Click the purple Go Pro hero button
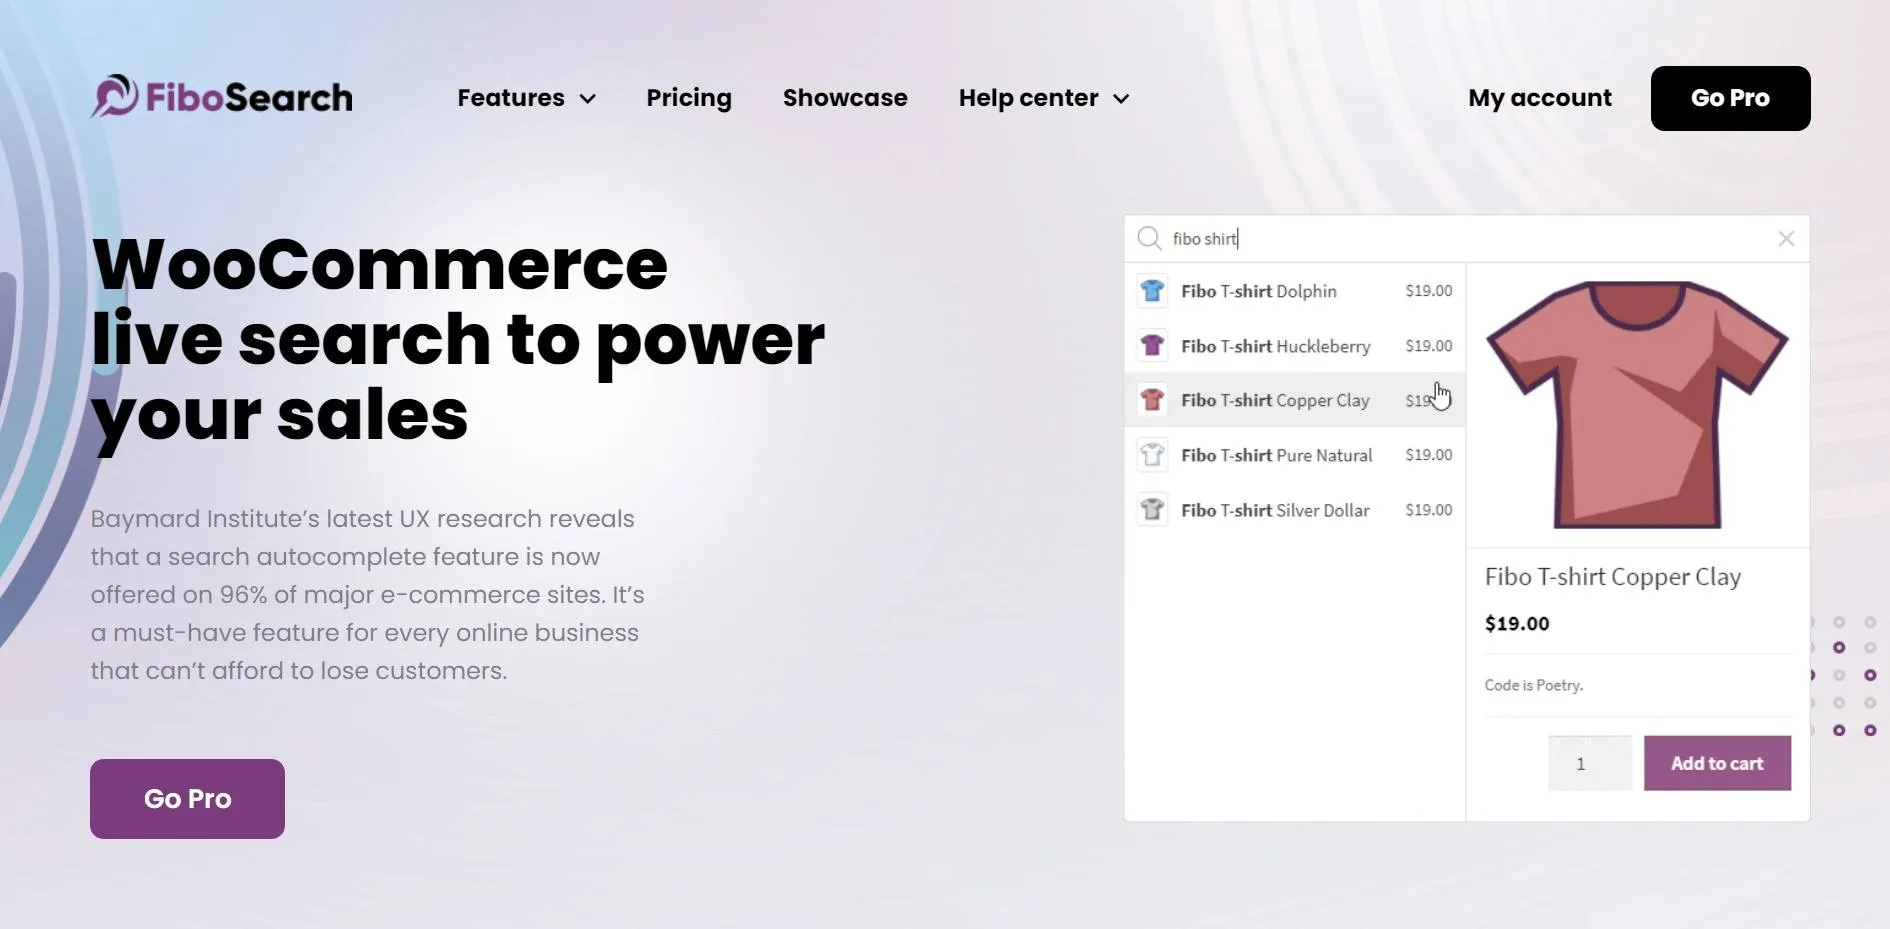Screen dimensions: 1890x929 [x=187, y=798]
